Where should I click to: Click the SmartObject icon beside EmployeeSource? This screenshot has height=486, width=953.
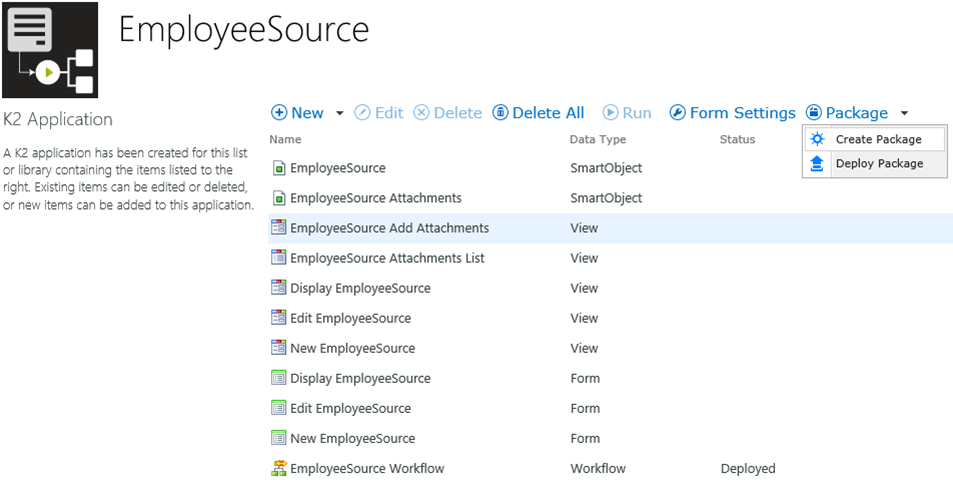click(x=279, y=168)
